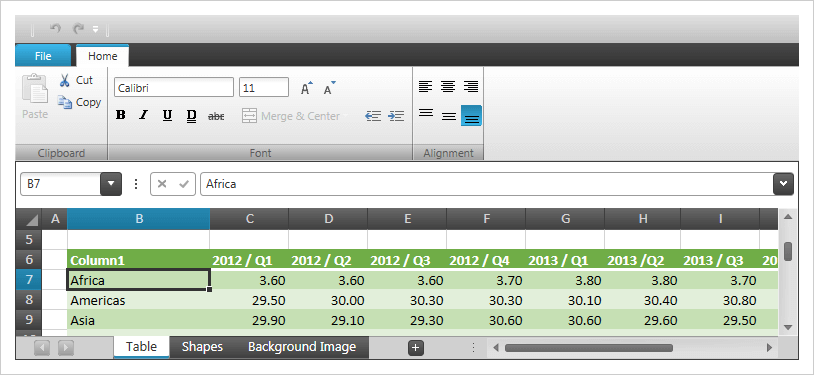Image resolution: width=814 pixels, height=375 pixels.
Task: Click the 29.50 cell in Americas row
Action: point(249,300)
